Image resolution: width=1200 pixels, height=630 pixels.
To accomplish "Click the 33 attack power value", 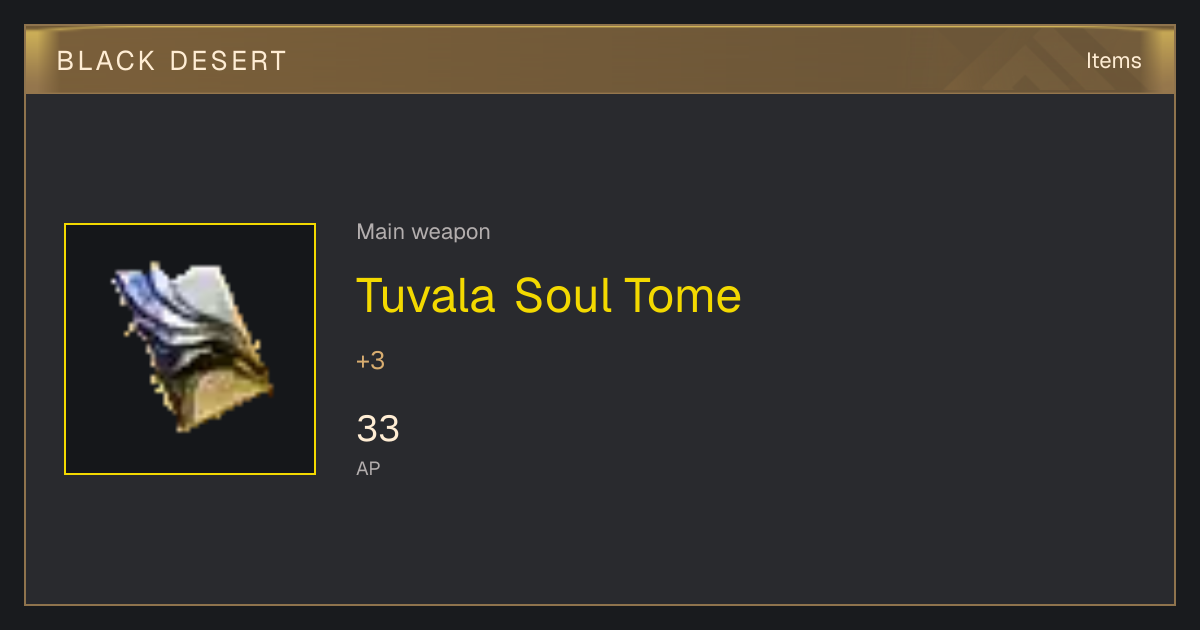I will [x=378, y=429].
